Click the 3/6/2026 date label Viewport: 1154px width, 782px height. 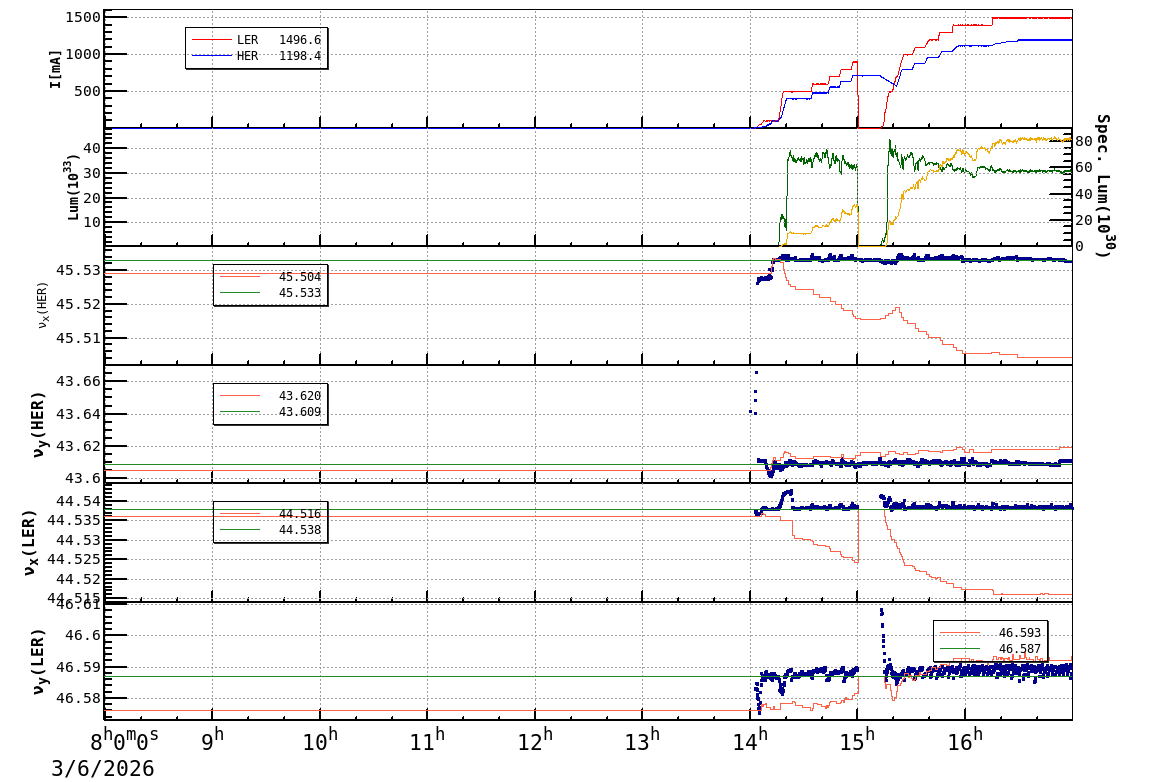[103, 769]
